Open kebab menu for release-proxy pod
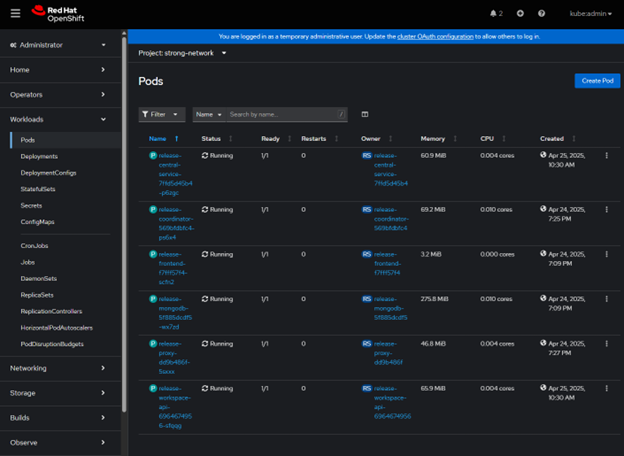 pyautogui.click(x=606, y=344)
